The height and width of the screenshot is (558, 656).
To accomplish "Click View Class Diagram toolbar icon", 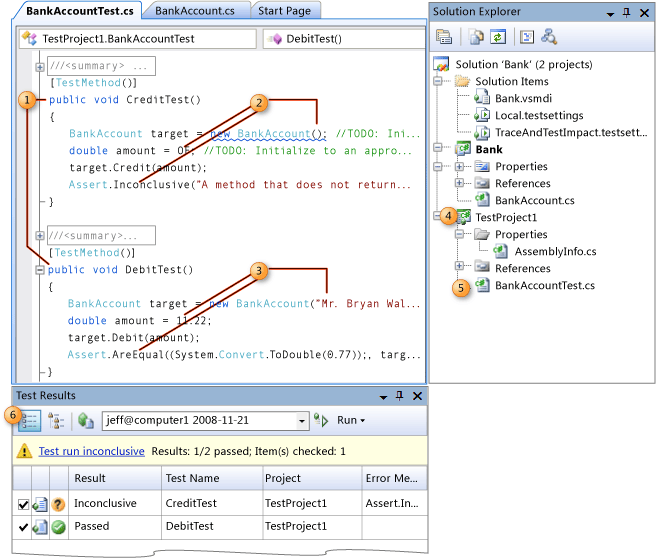I will (548, 37).
